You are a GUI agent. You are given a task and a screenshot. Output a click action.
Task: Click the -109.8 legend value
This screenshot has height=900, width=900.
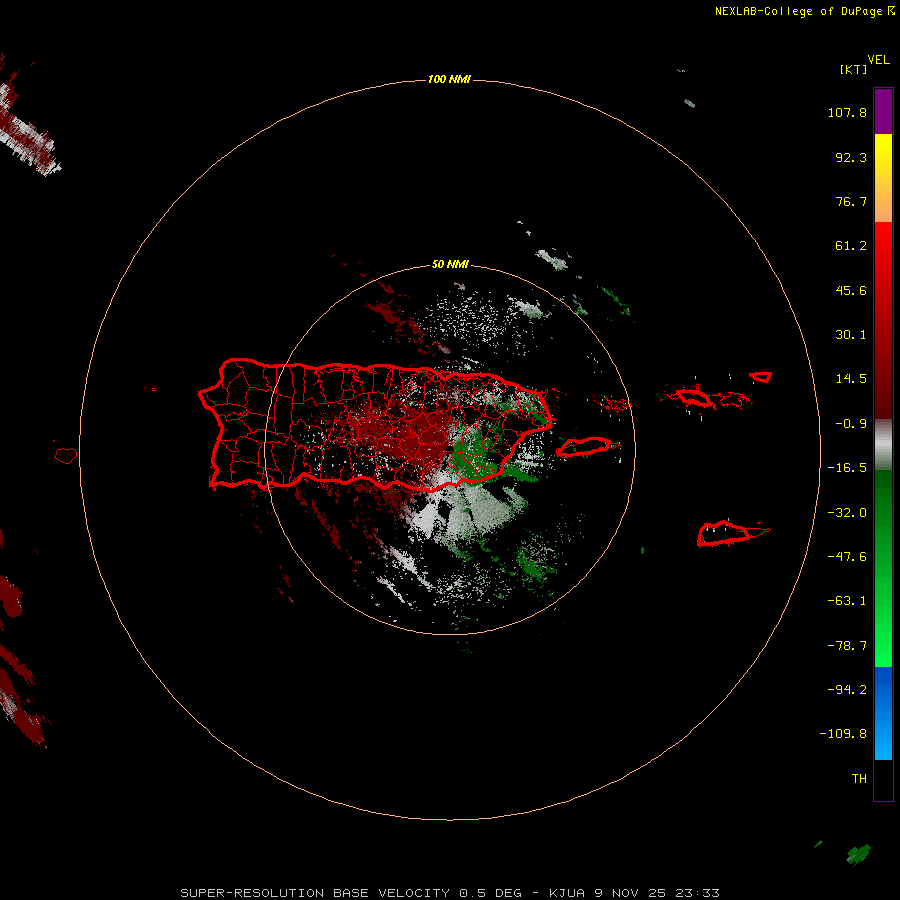843,734
